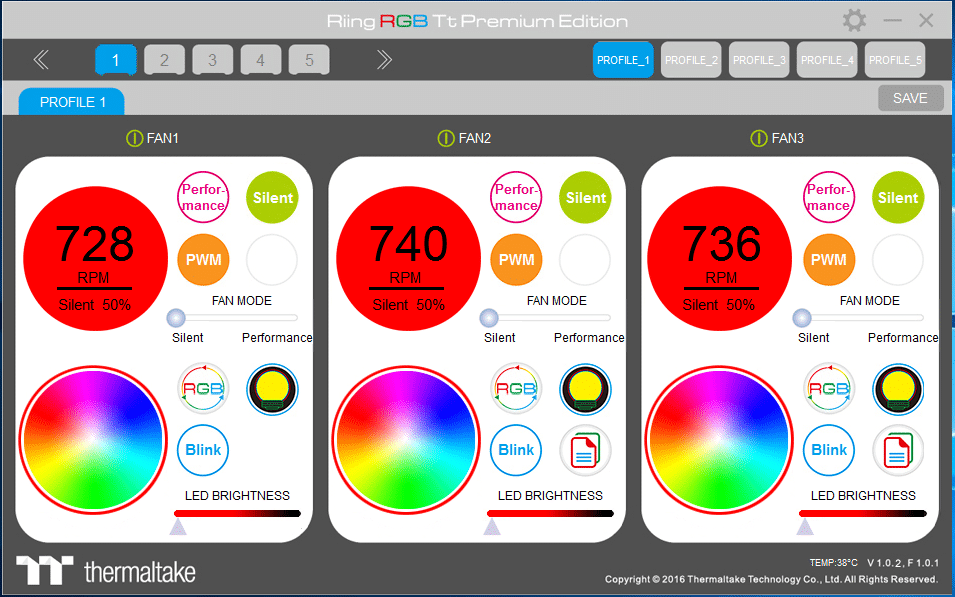
Task: Select Performance mode for FAN2
Action: coord(516,197)
